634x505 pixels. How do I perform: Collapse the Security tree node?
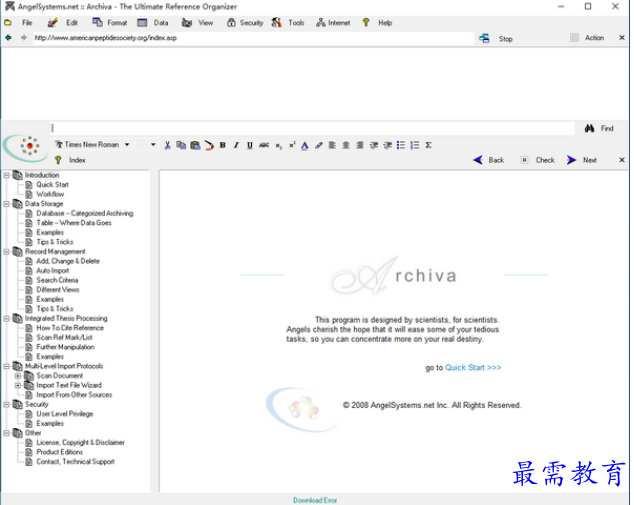6,404
